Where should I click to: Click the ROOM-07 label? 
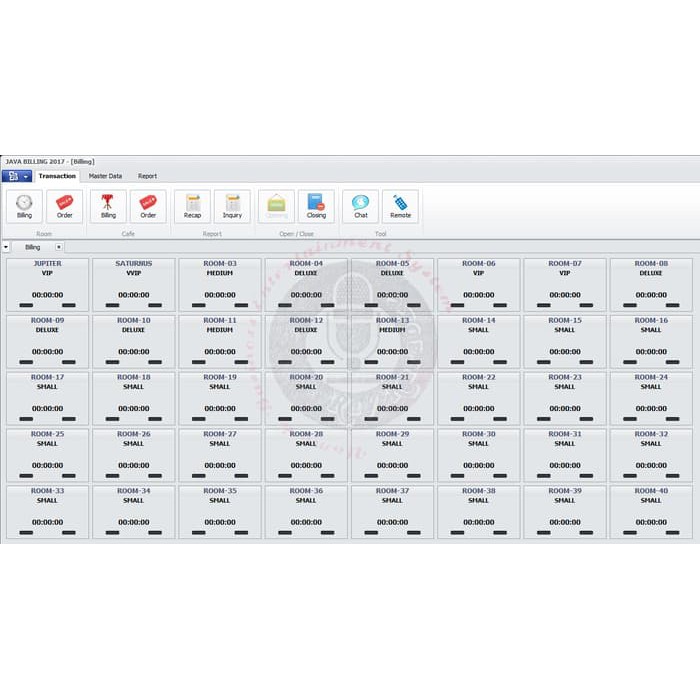565,263
